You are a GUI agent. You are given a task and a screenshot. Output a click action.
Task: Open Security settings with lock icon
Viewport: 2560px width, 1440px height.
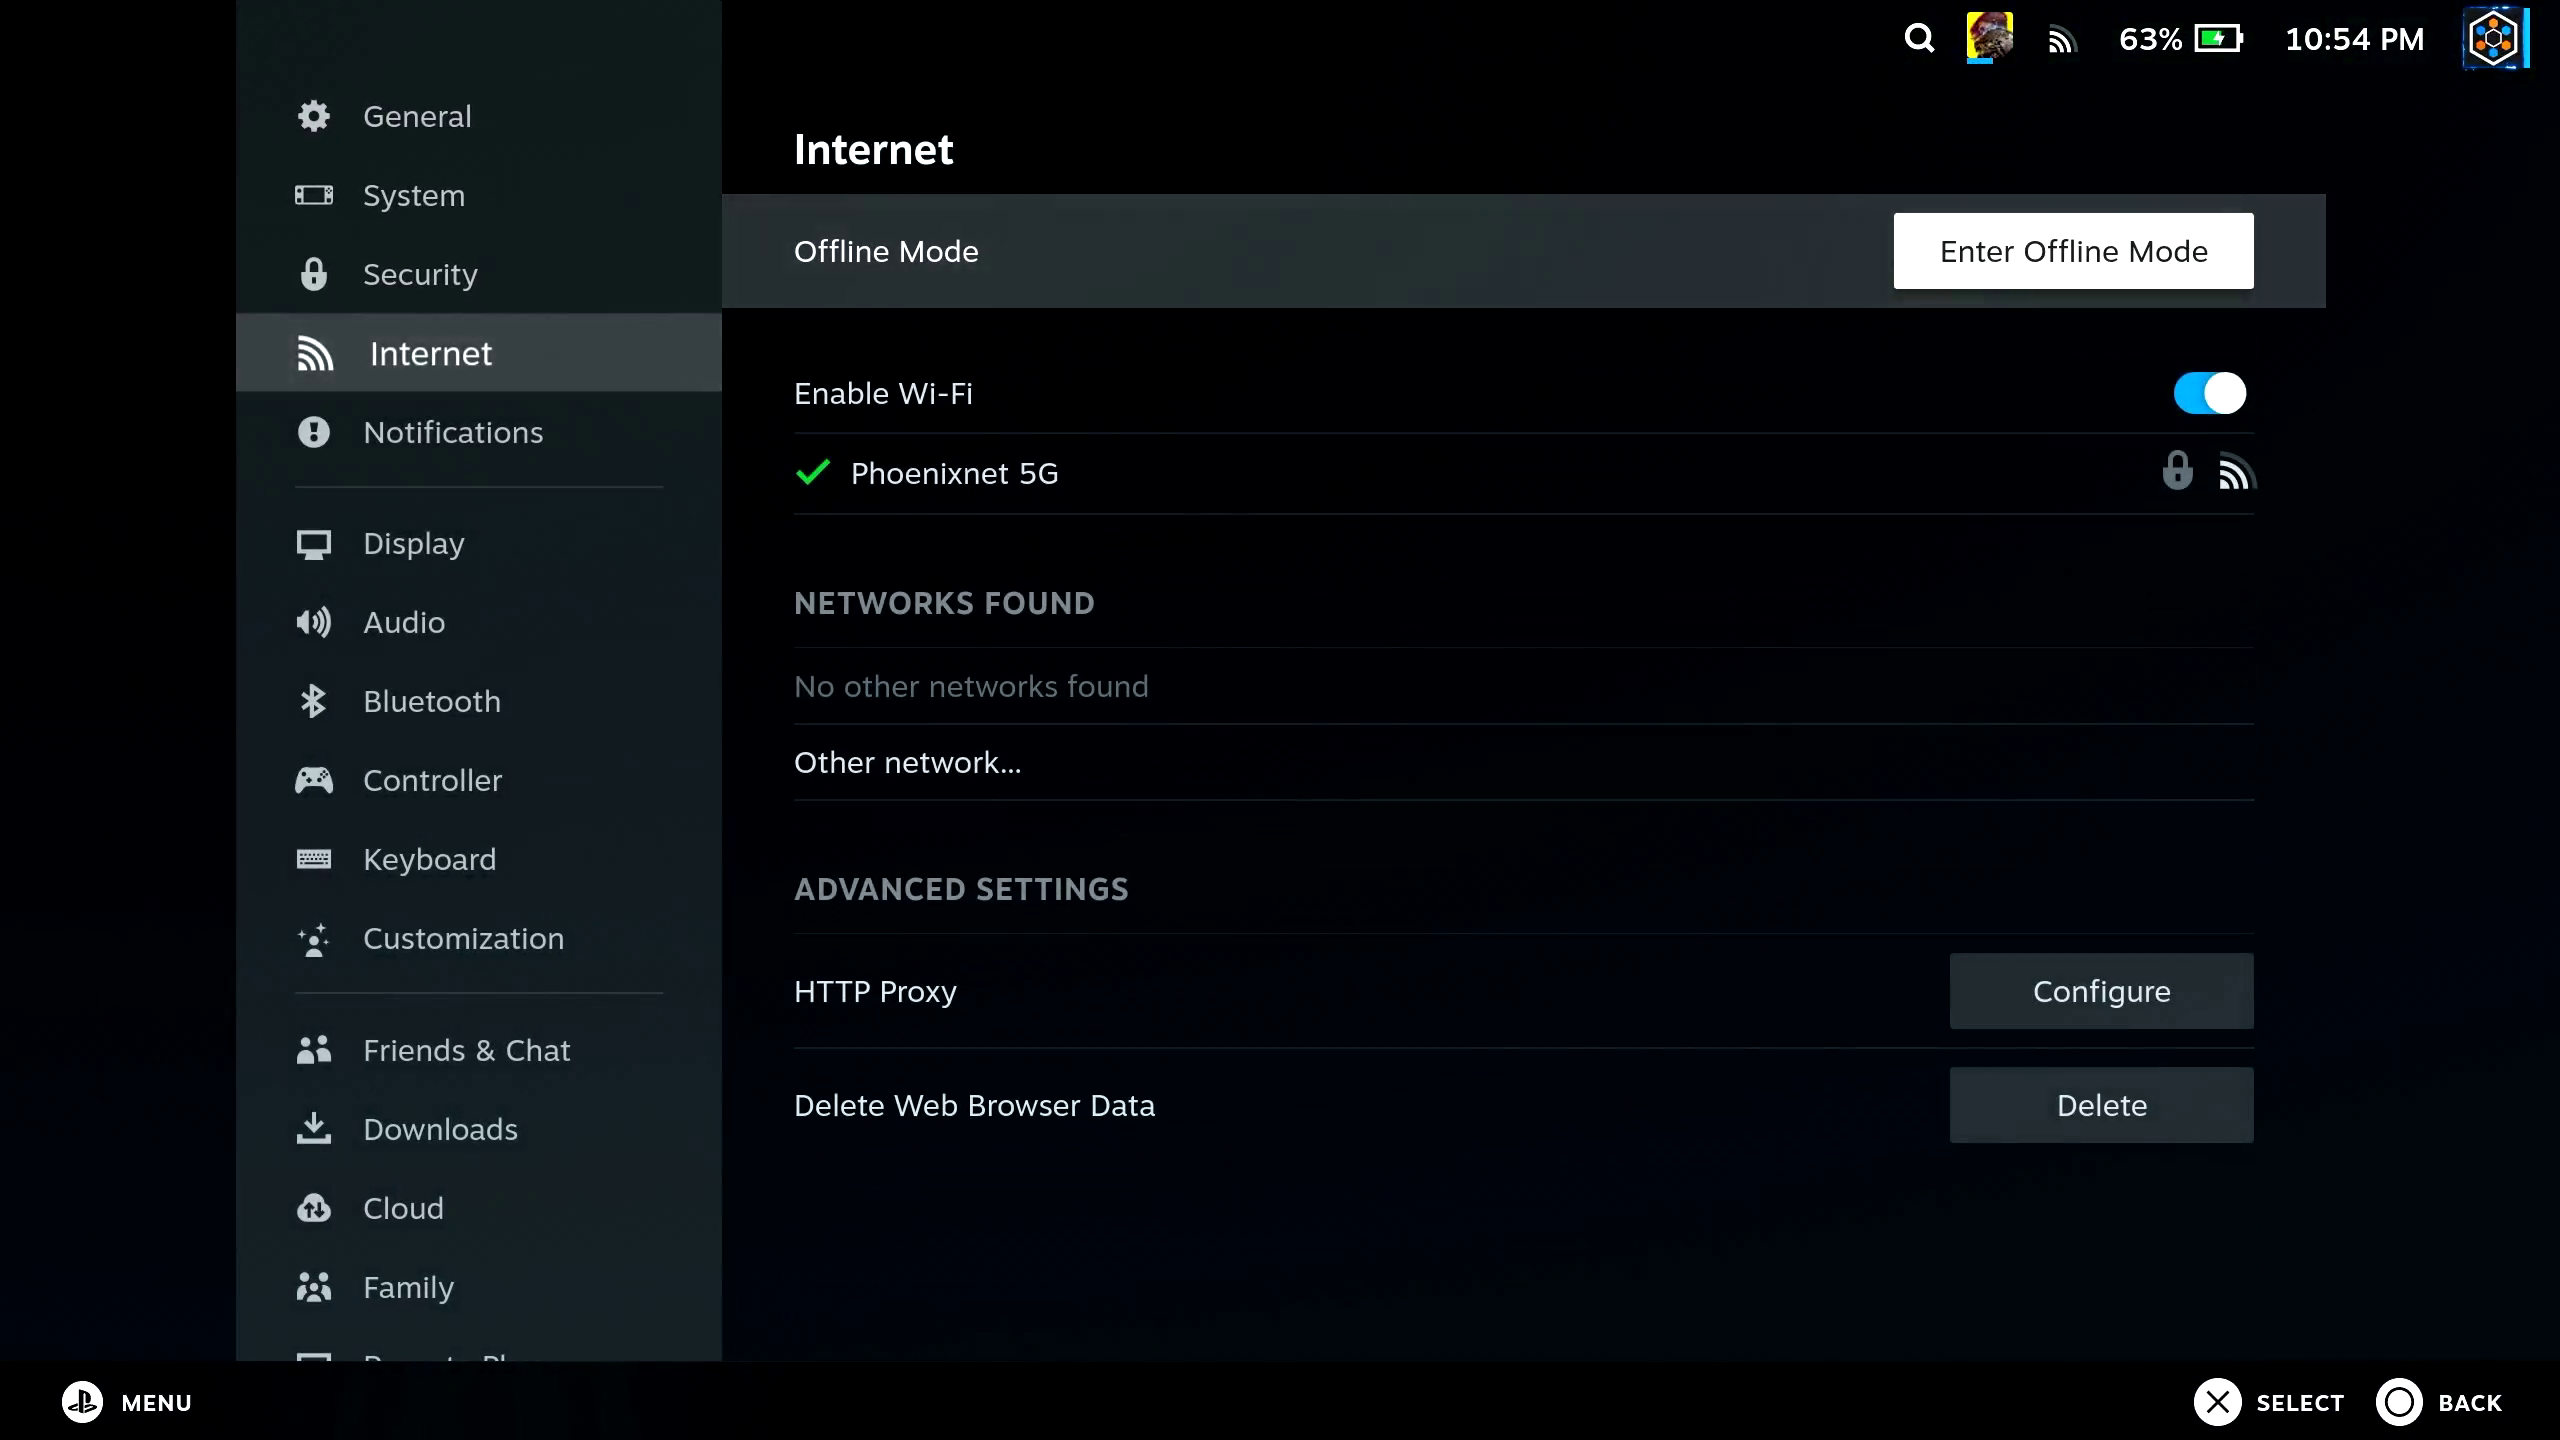(420, 274)
